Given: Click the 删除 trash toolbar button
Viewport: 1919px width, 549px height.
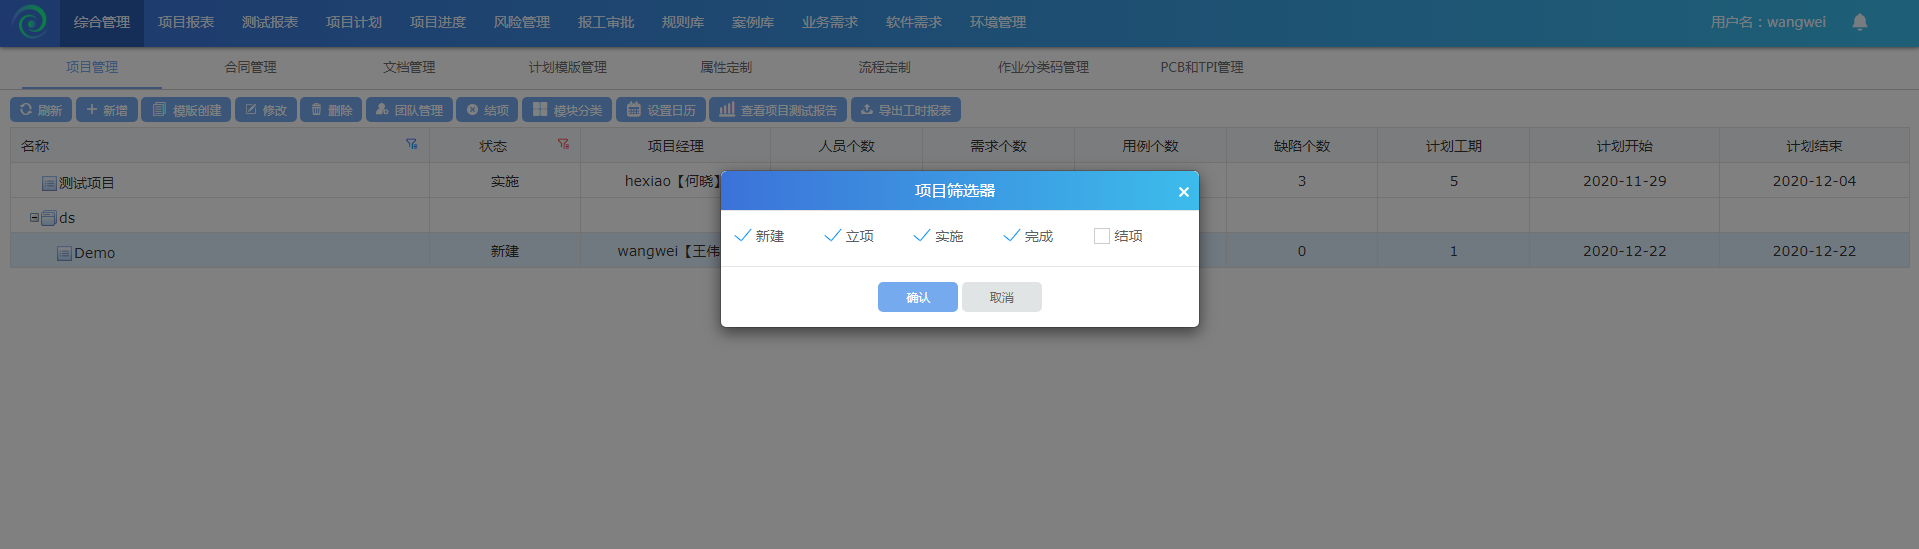Looking at the screenshot, I should [x=331, y=110].
